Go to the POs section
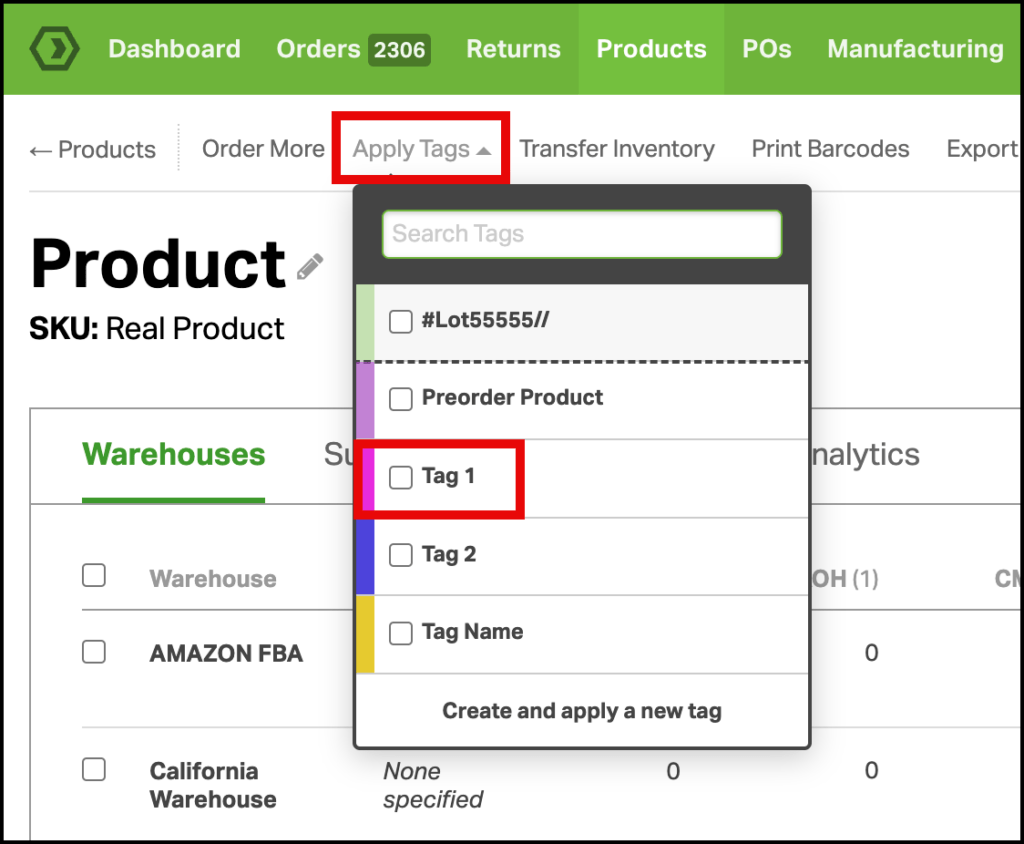1024x844 pixels. click(766, 48)
